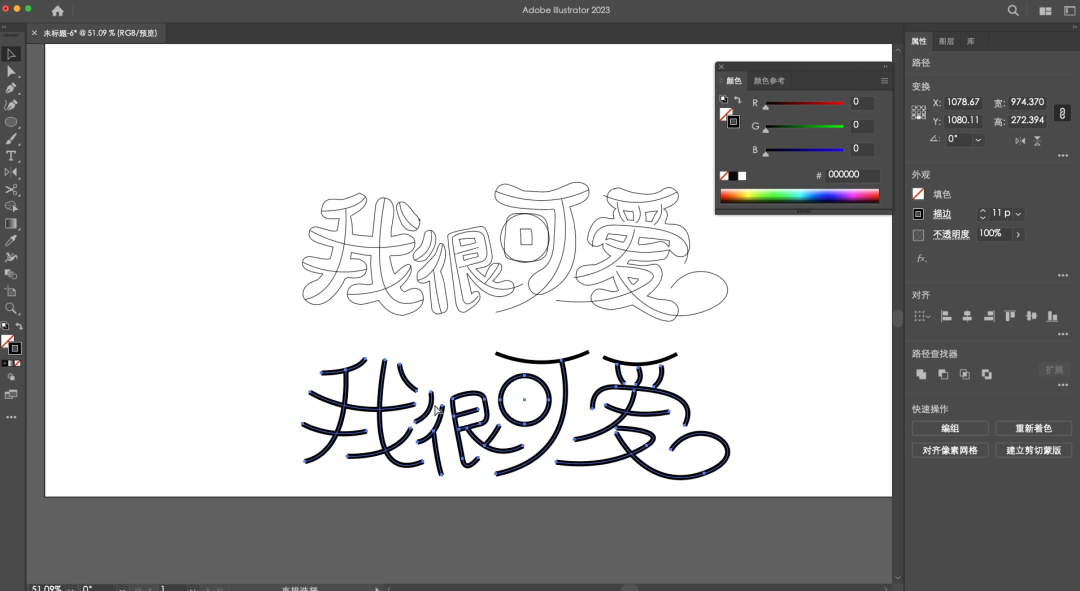
Task: Swap fill and stroke in Color panel
Action: coord(737,100)
